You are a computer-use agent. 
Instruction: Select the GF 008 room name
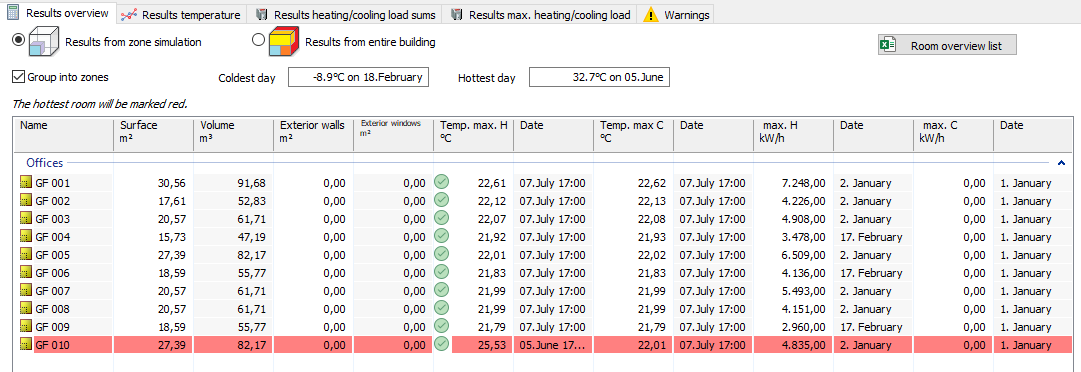pos(52,309)
